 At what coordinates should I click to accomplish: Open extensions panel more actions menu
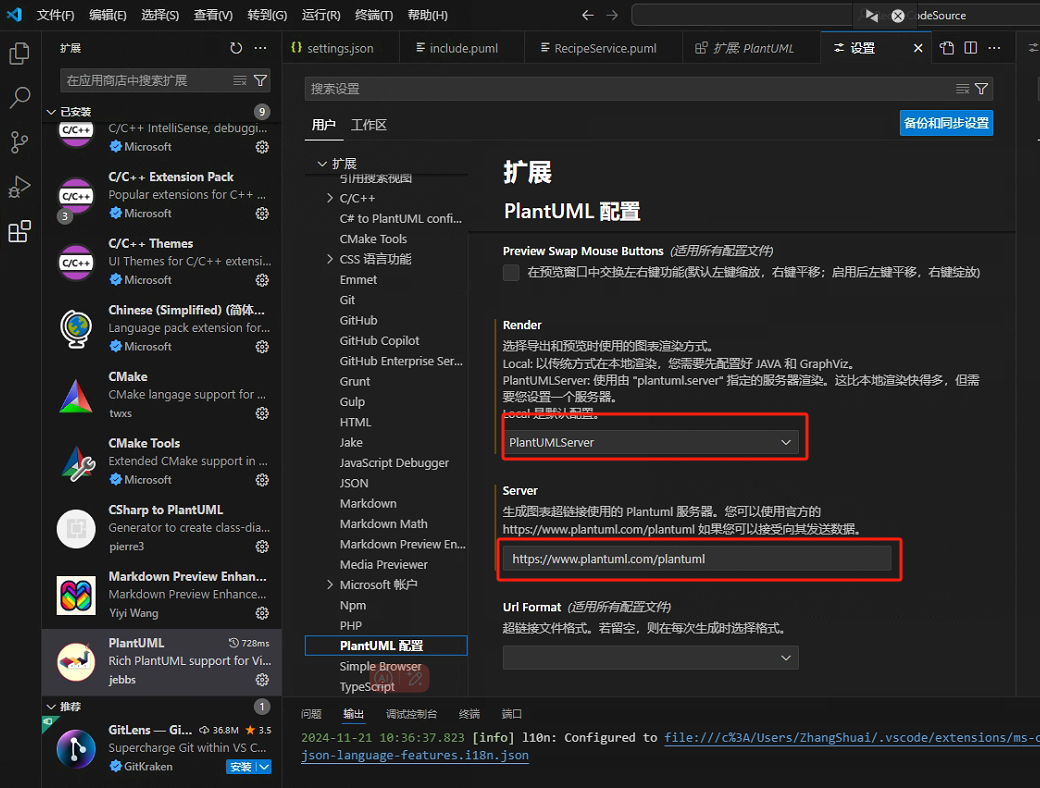coord(261,48)
